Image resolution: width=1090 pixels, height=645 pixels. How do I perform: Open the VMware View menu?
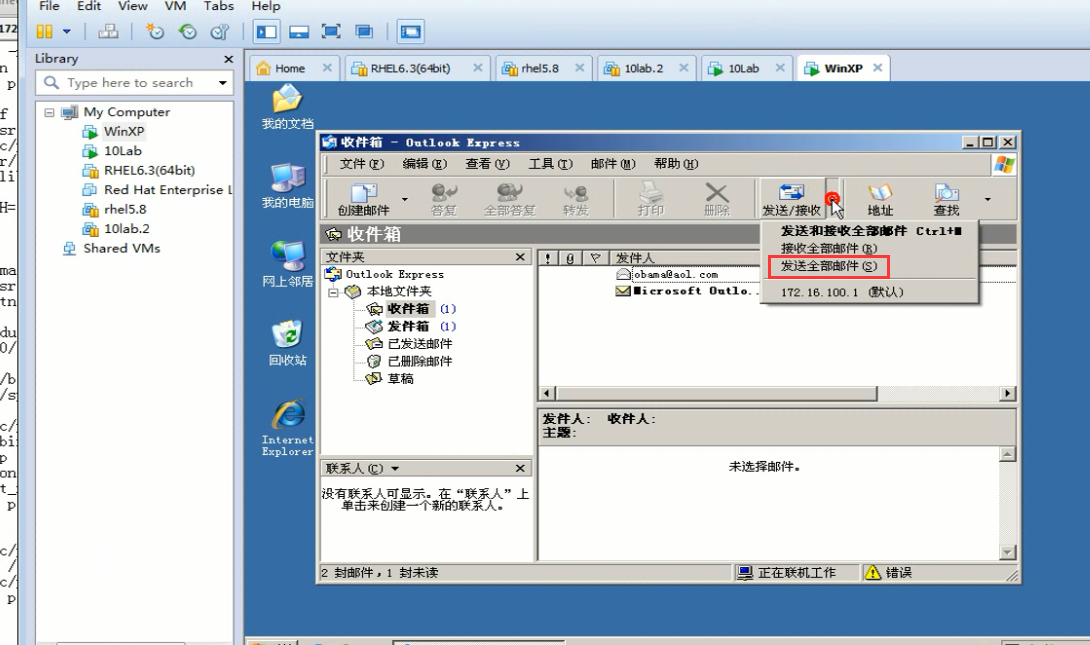(x=132, y=6)
